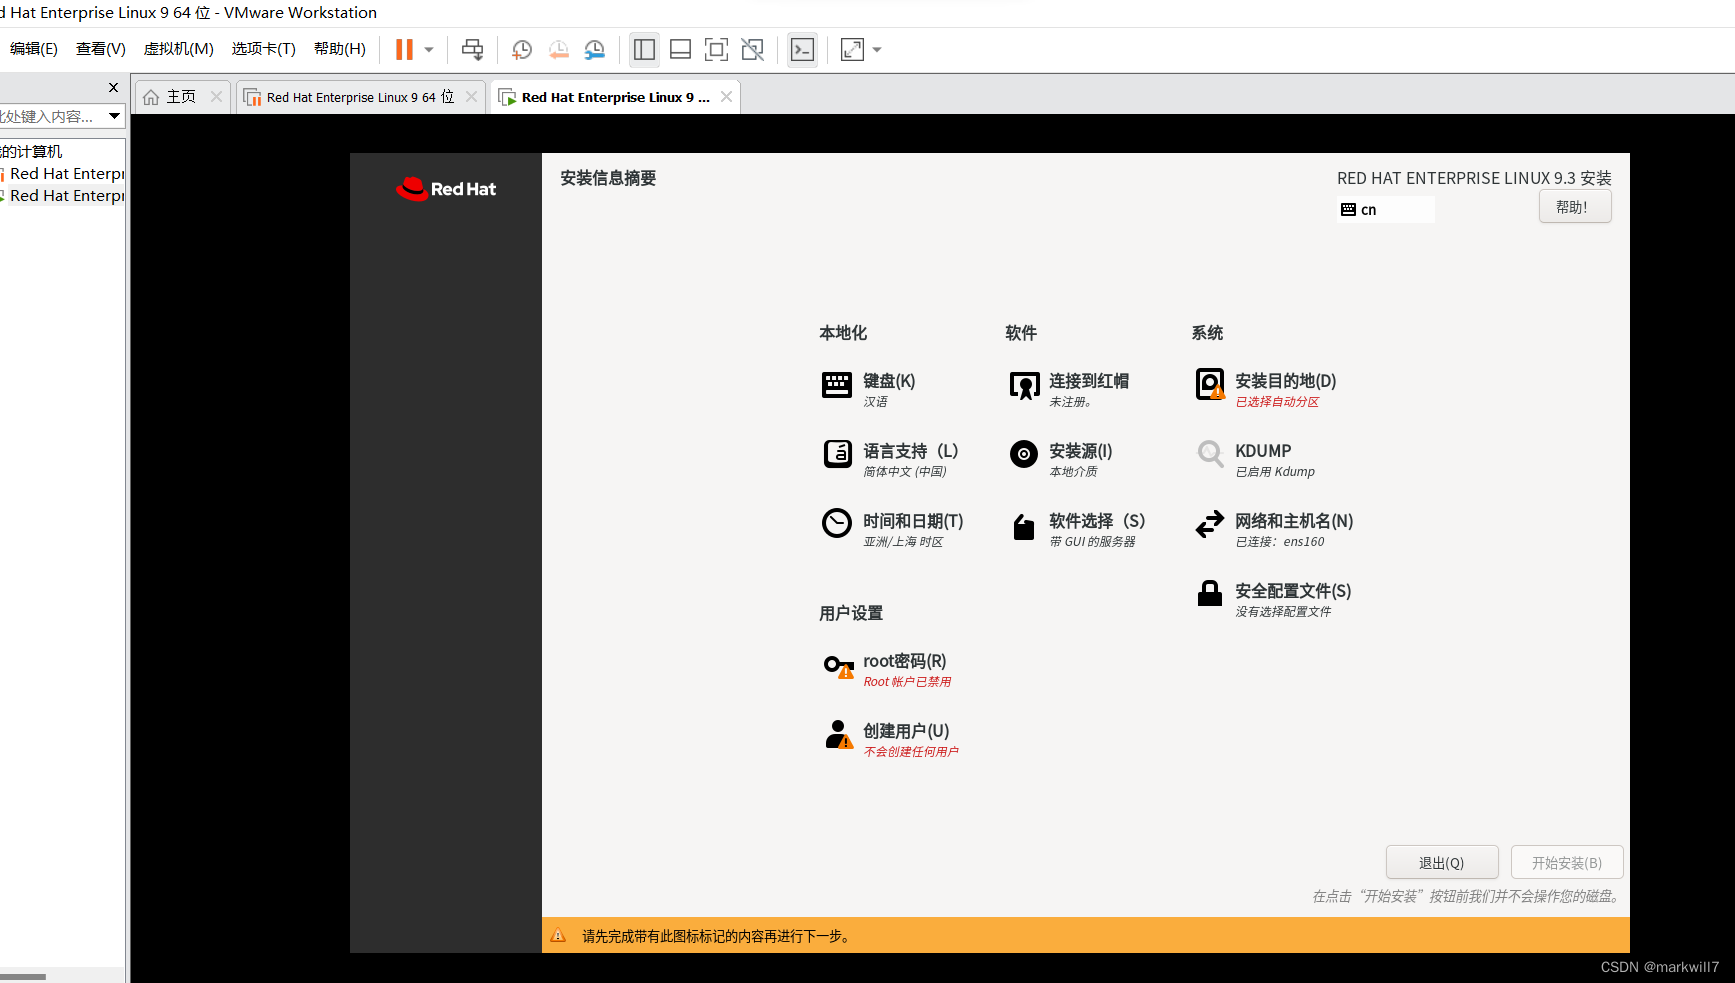Click the 我的计算机 tree node

(31, 152)
